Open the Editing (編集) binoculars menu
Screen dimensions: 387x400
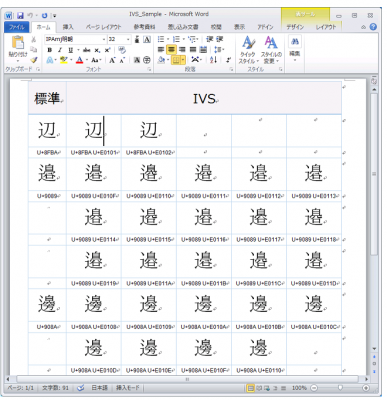[x=295, y=48]
